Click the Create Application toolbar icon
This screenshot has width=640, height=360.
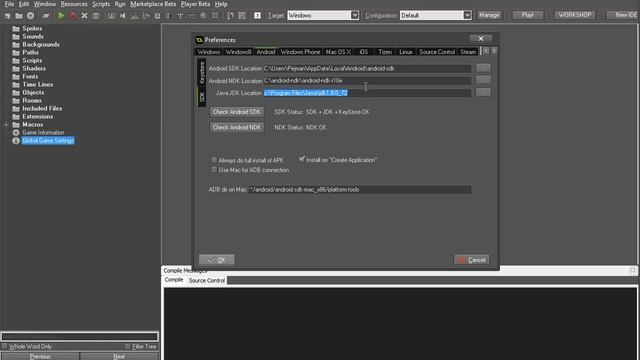46,16
